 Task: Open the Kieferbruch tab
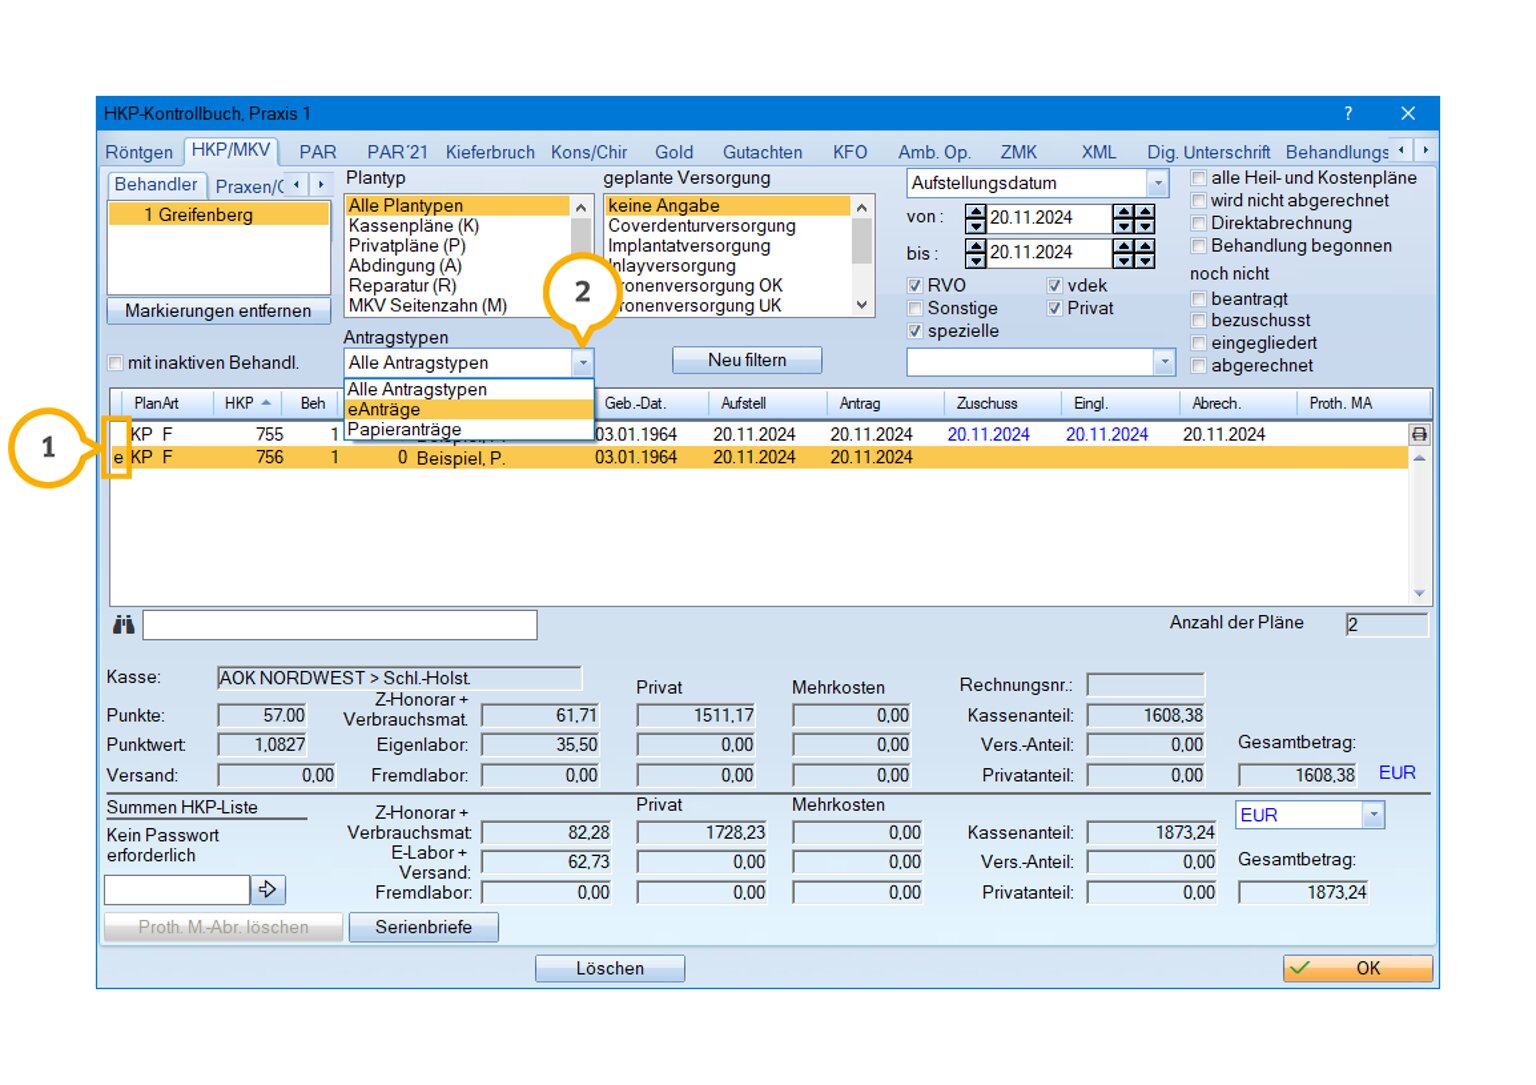click(490, 152)
